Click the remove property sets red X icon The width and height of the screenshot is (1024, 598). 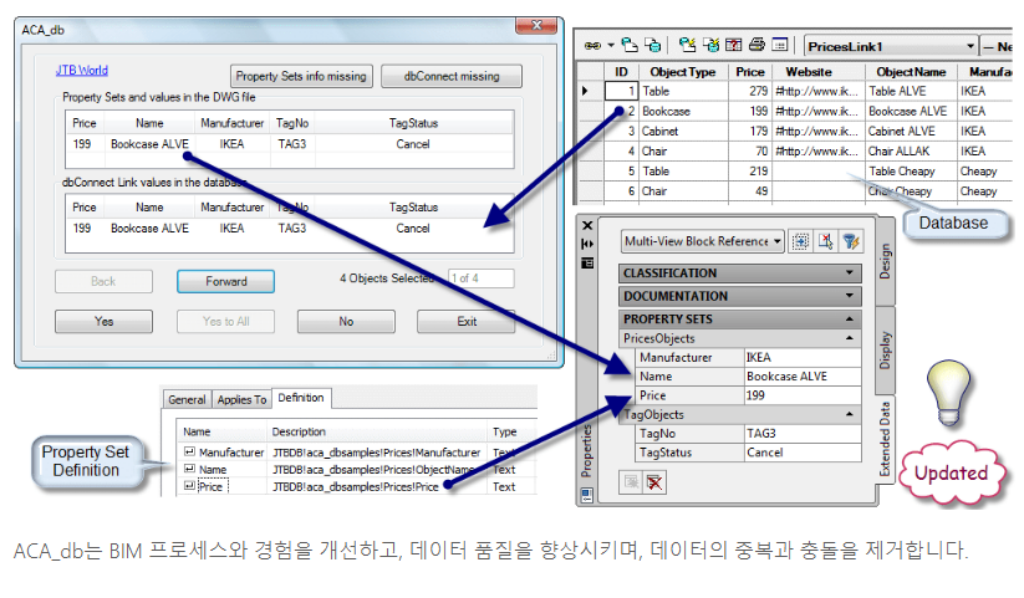click(x=655, y=483)
